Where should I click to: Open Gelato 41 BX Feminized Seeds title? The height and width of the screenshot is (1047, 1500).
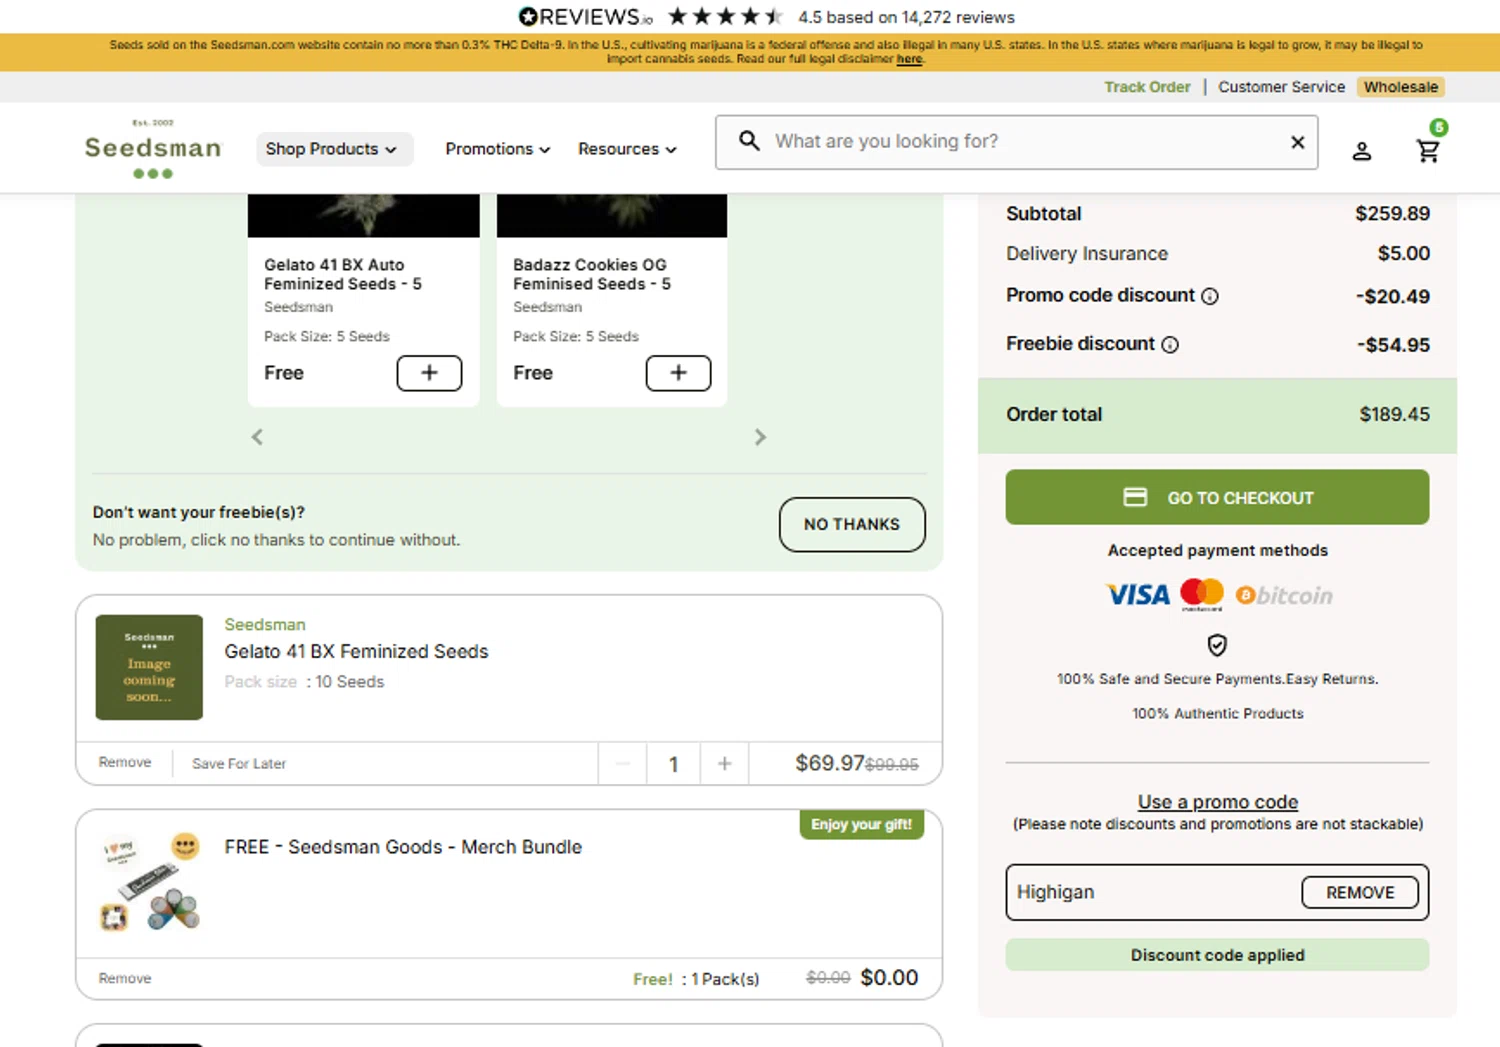point(356,651)
